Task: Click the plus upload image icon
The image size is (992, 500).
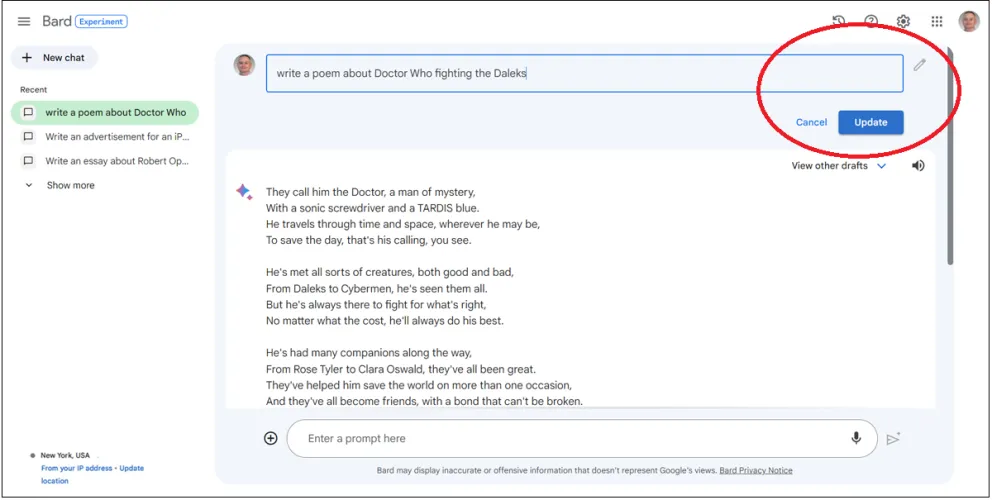Action: click(x=271, y=438)
